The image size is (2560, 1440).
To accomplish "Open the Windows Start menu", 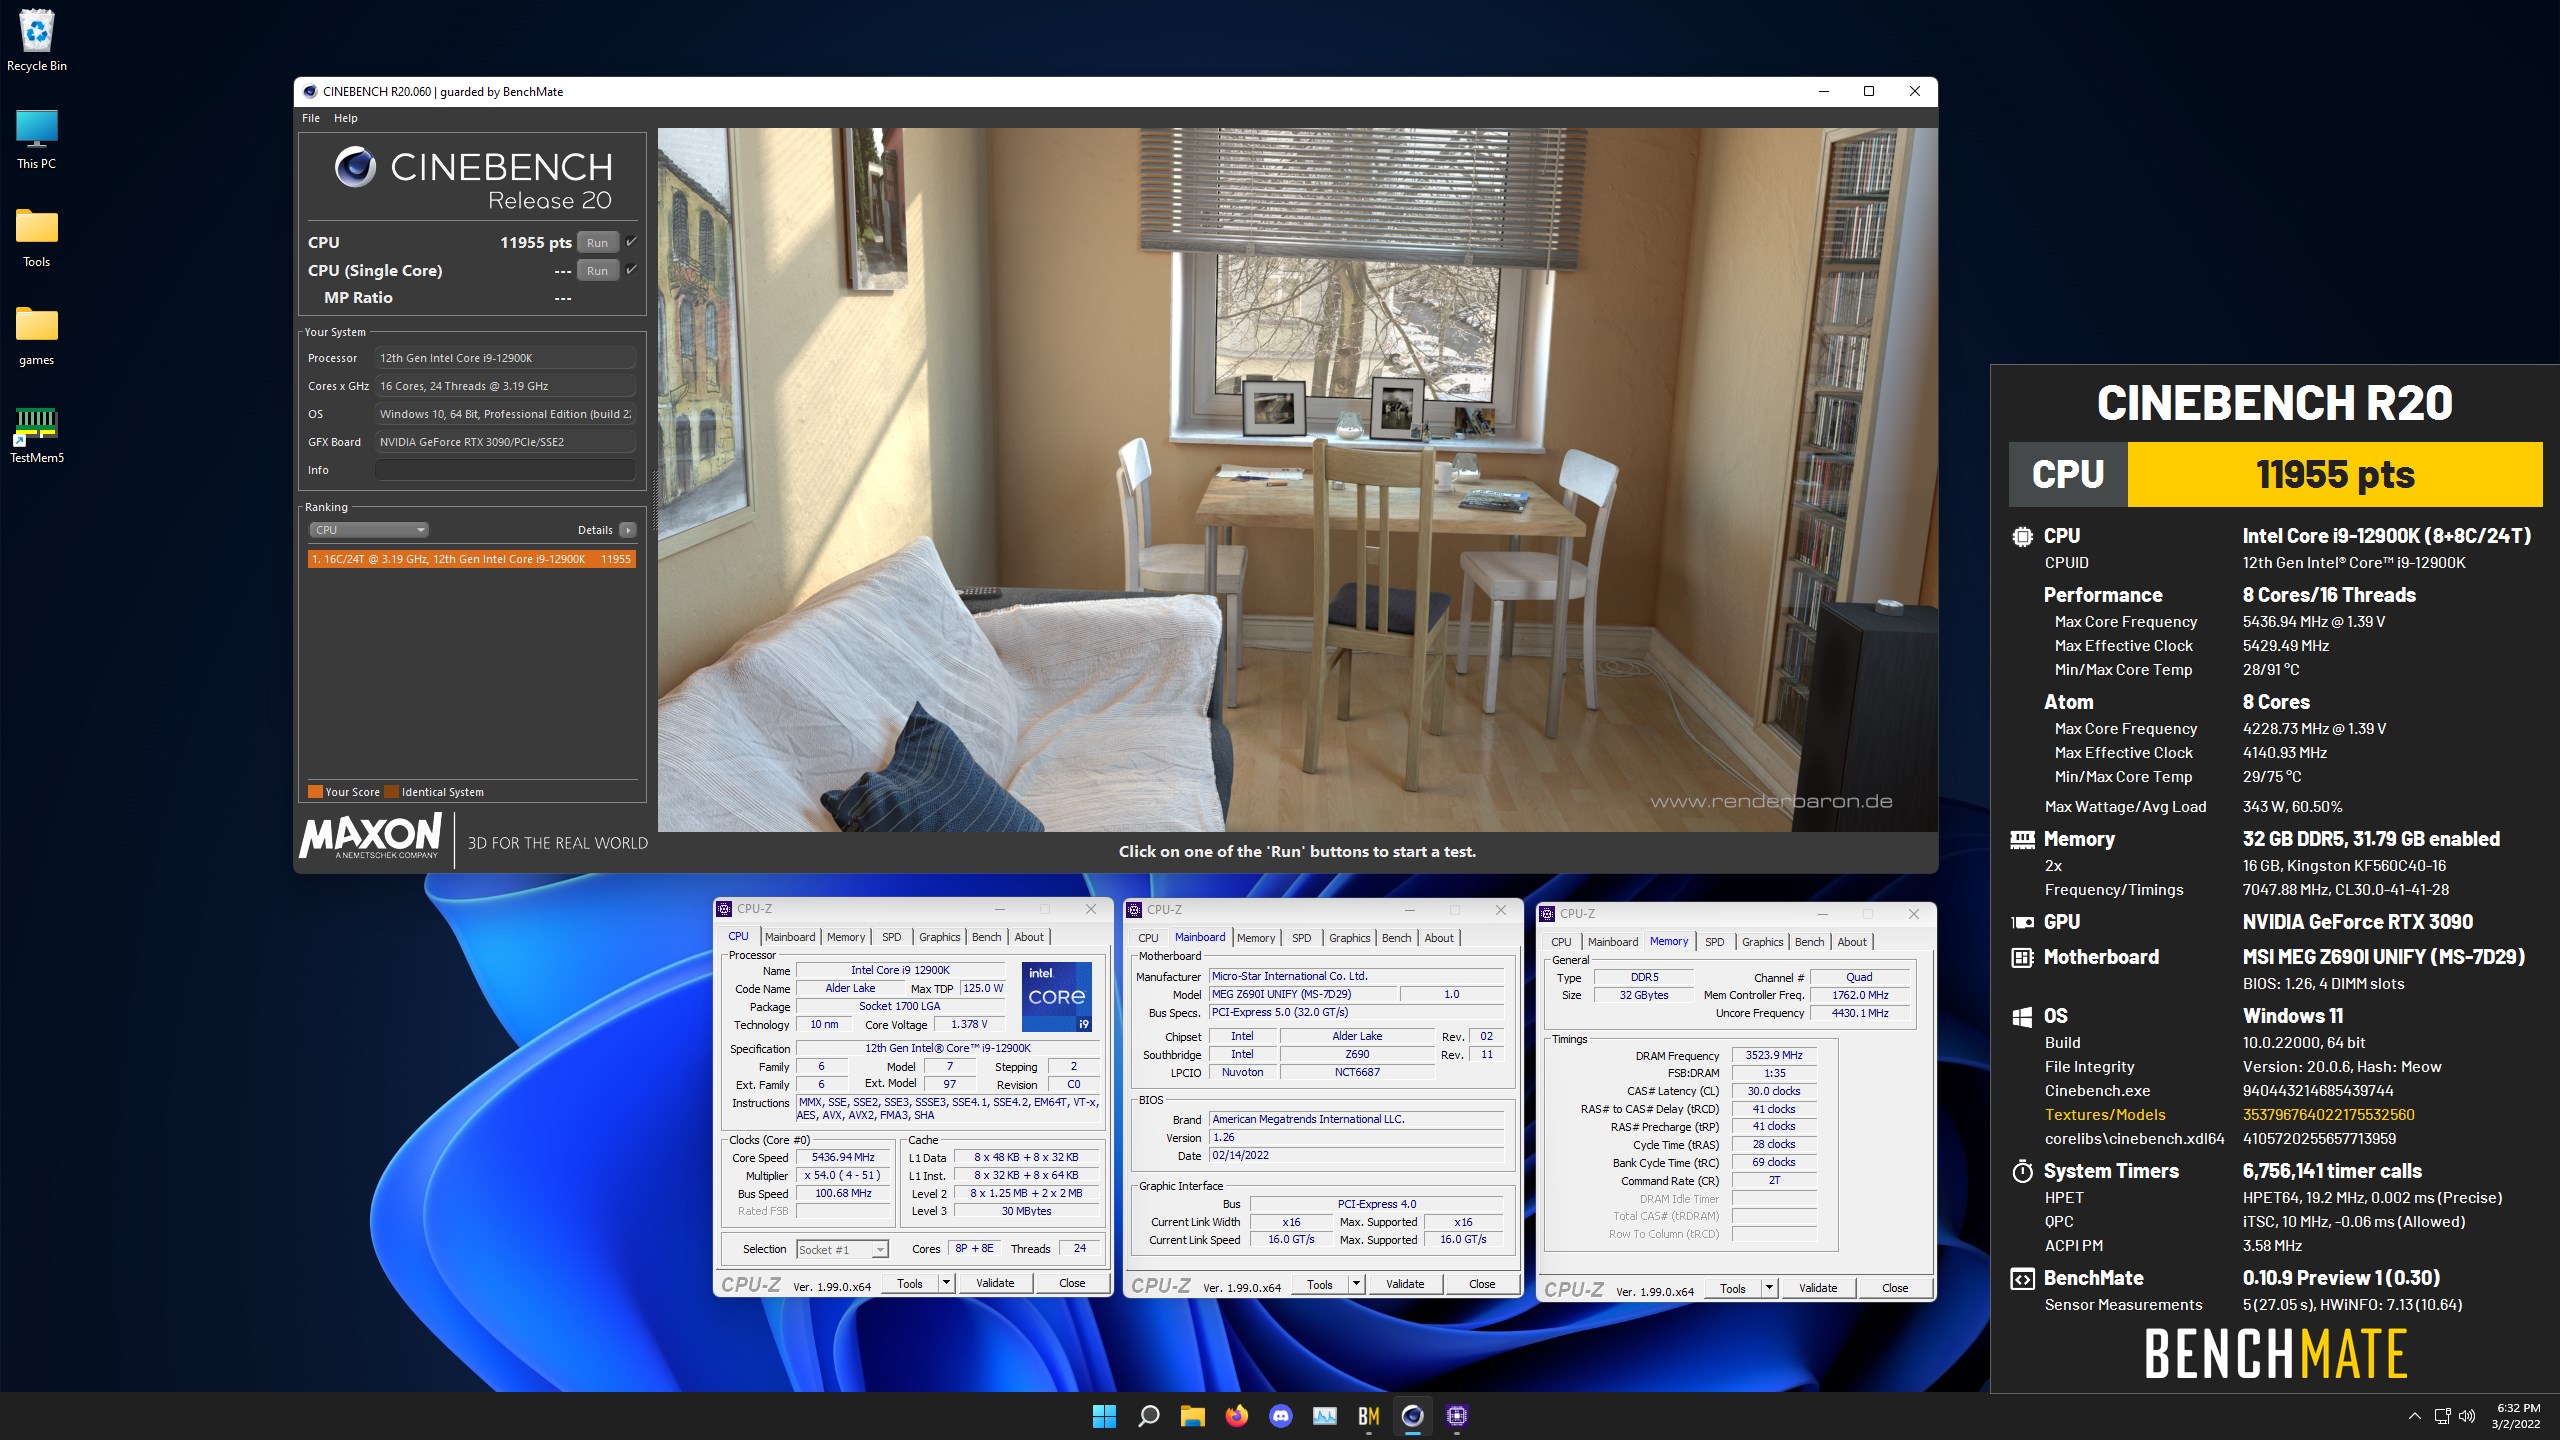I will tap(1104, 1416).
